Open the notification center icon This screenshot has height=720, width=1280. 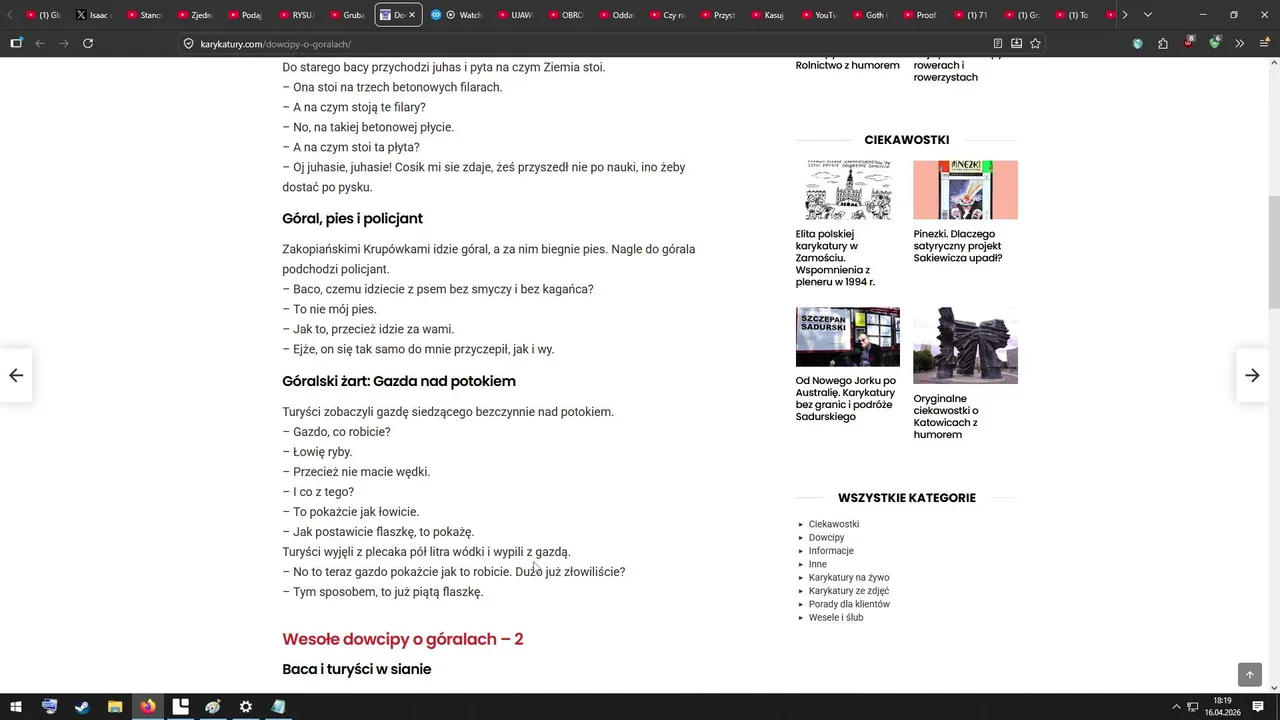[1258, 707]
